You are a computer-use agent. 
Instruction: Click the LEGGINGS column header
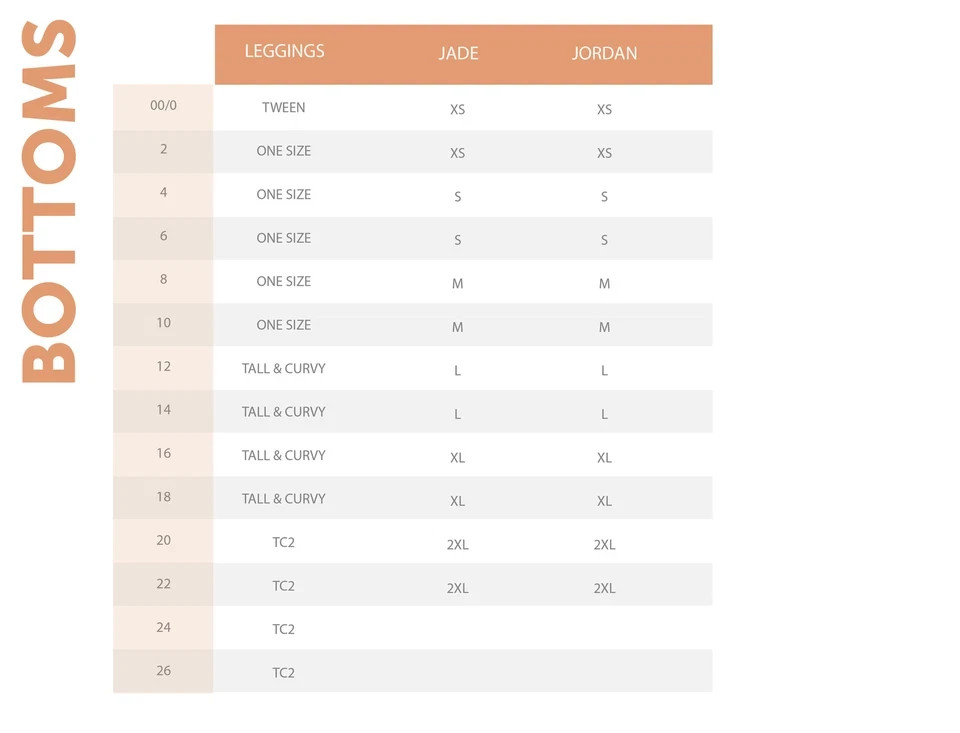point(285,52)
